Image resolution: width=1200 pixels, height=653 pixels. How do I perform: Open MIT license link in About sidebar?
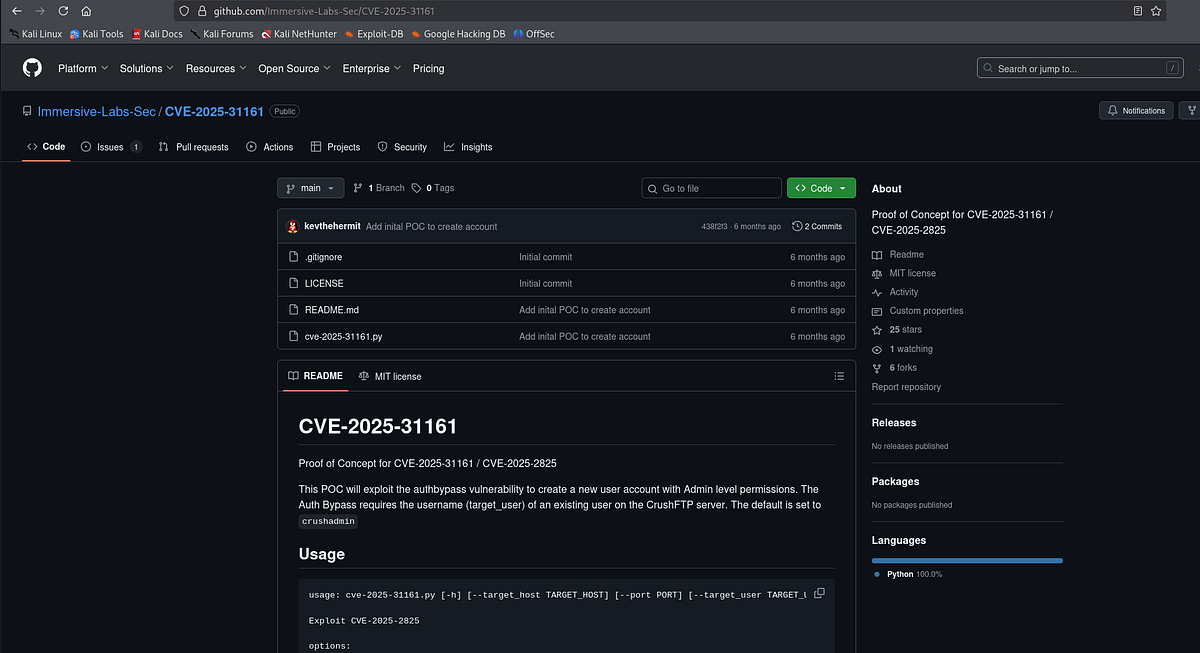pos(904,273)
